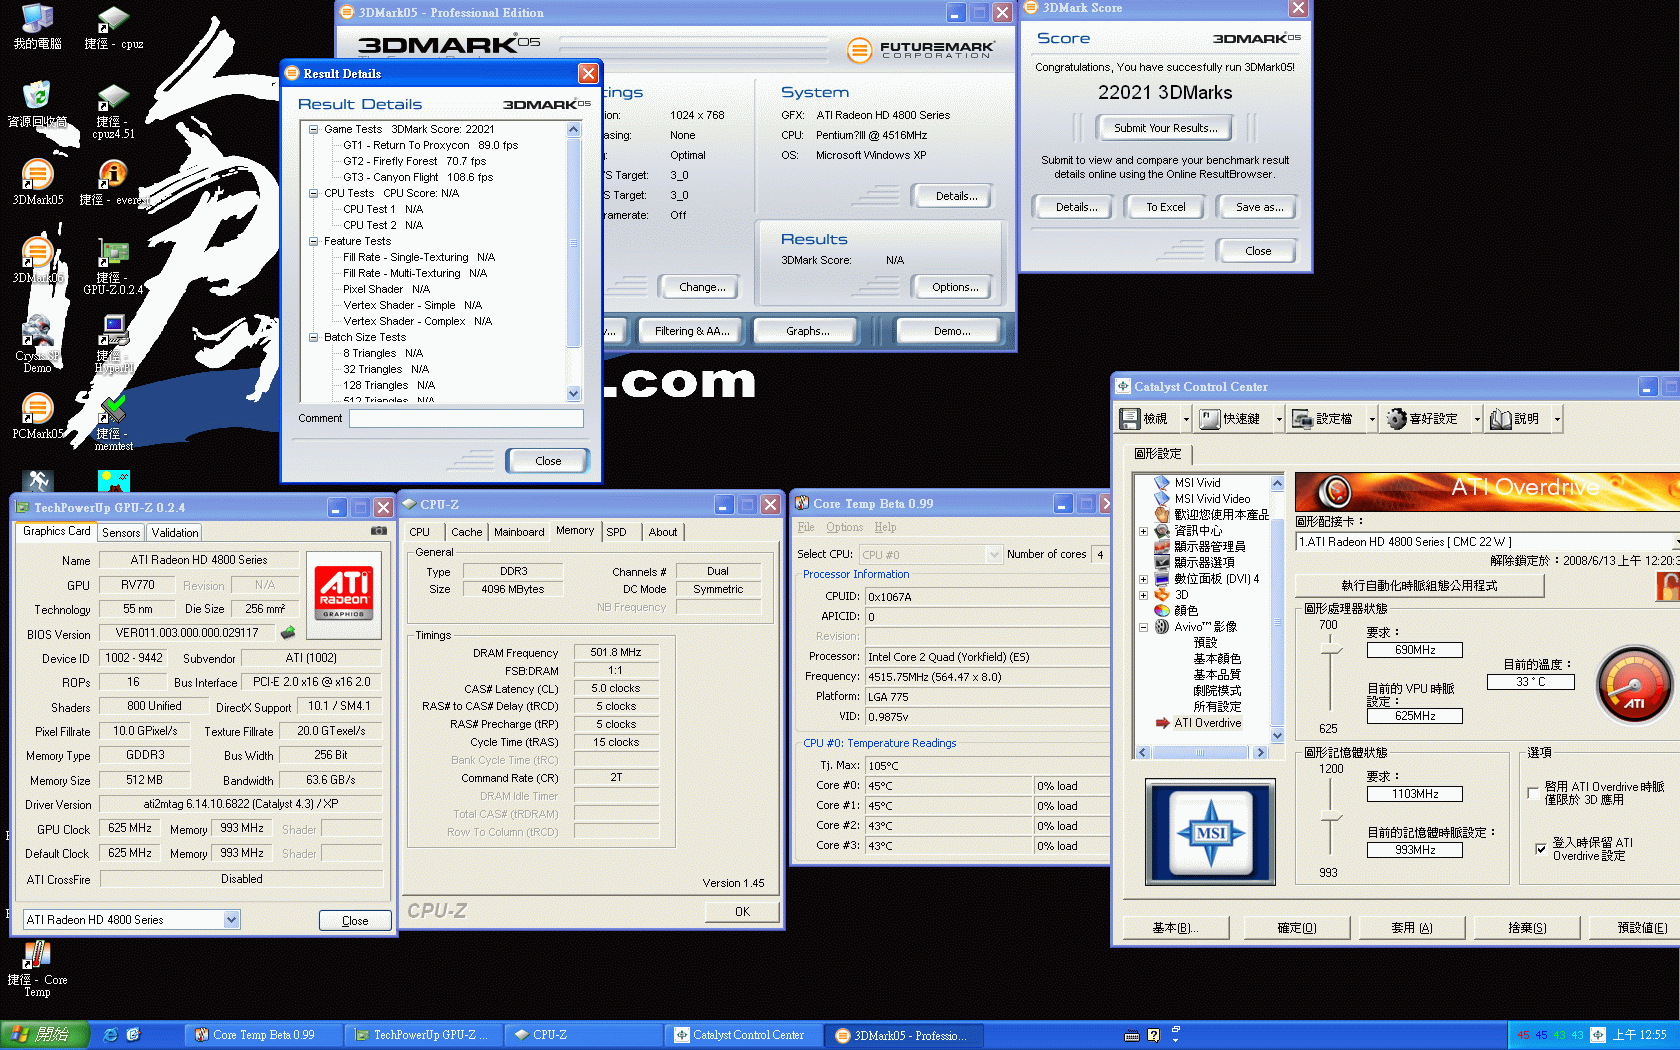Open the Help menu in Core Temp
Image resolution: width=1680 pixels, height=1050 pixels.
coord(885,527)
